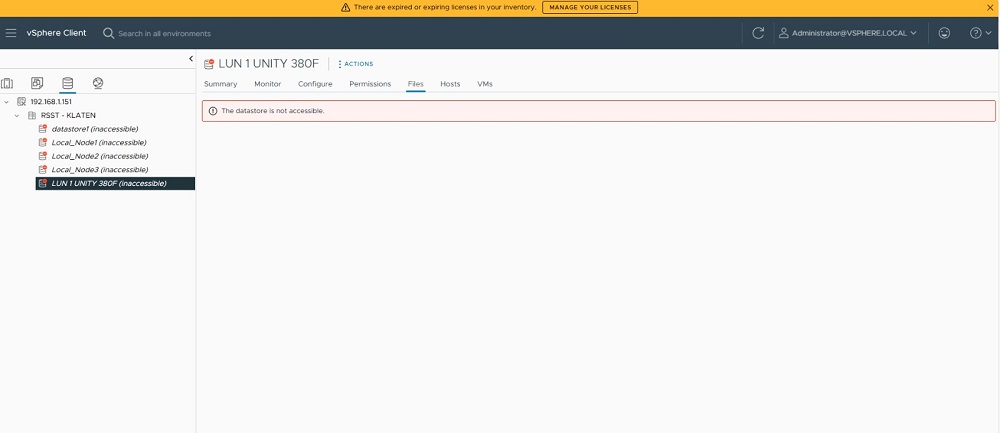Open Administrator@VSPHERE.LOCAL user dropdown
1000x433 pixels.
coord(848,33)
